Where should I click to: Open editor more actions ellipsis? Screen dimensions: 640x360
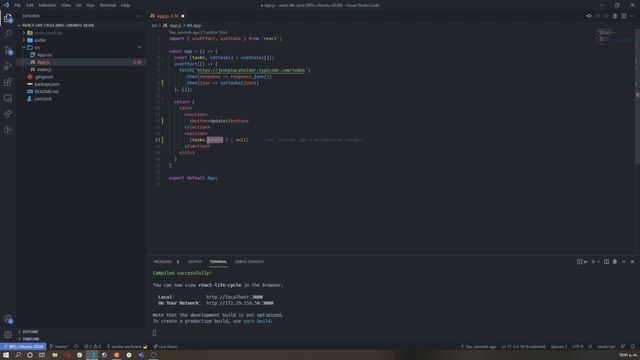[x=632, y=16]
